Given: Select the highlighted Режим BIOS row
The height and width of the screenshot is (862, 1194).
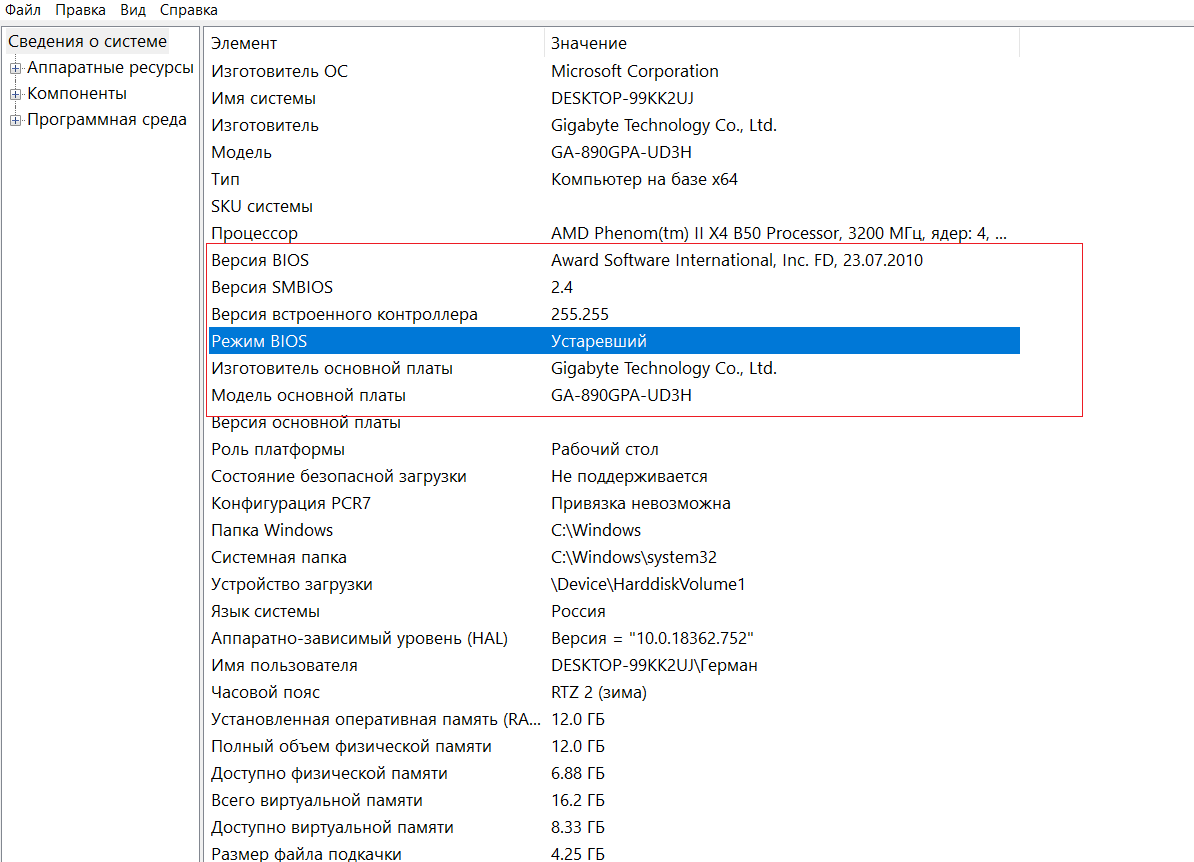Looking at the screenshot, I should [x=614, y=341].
